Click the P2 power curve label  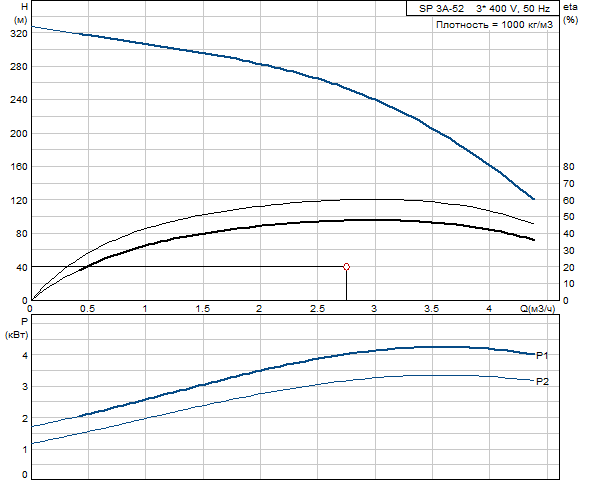click(543, 382)
